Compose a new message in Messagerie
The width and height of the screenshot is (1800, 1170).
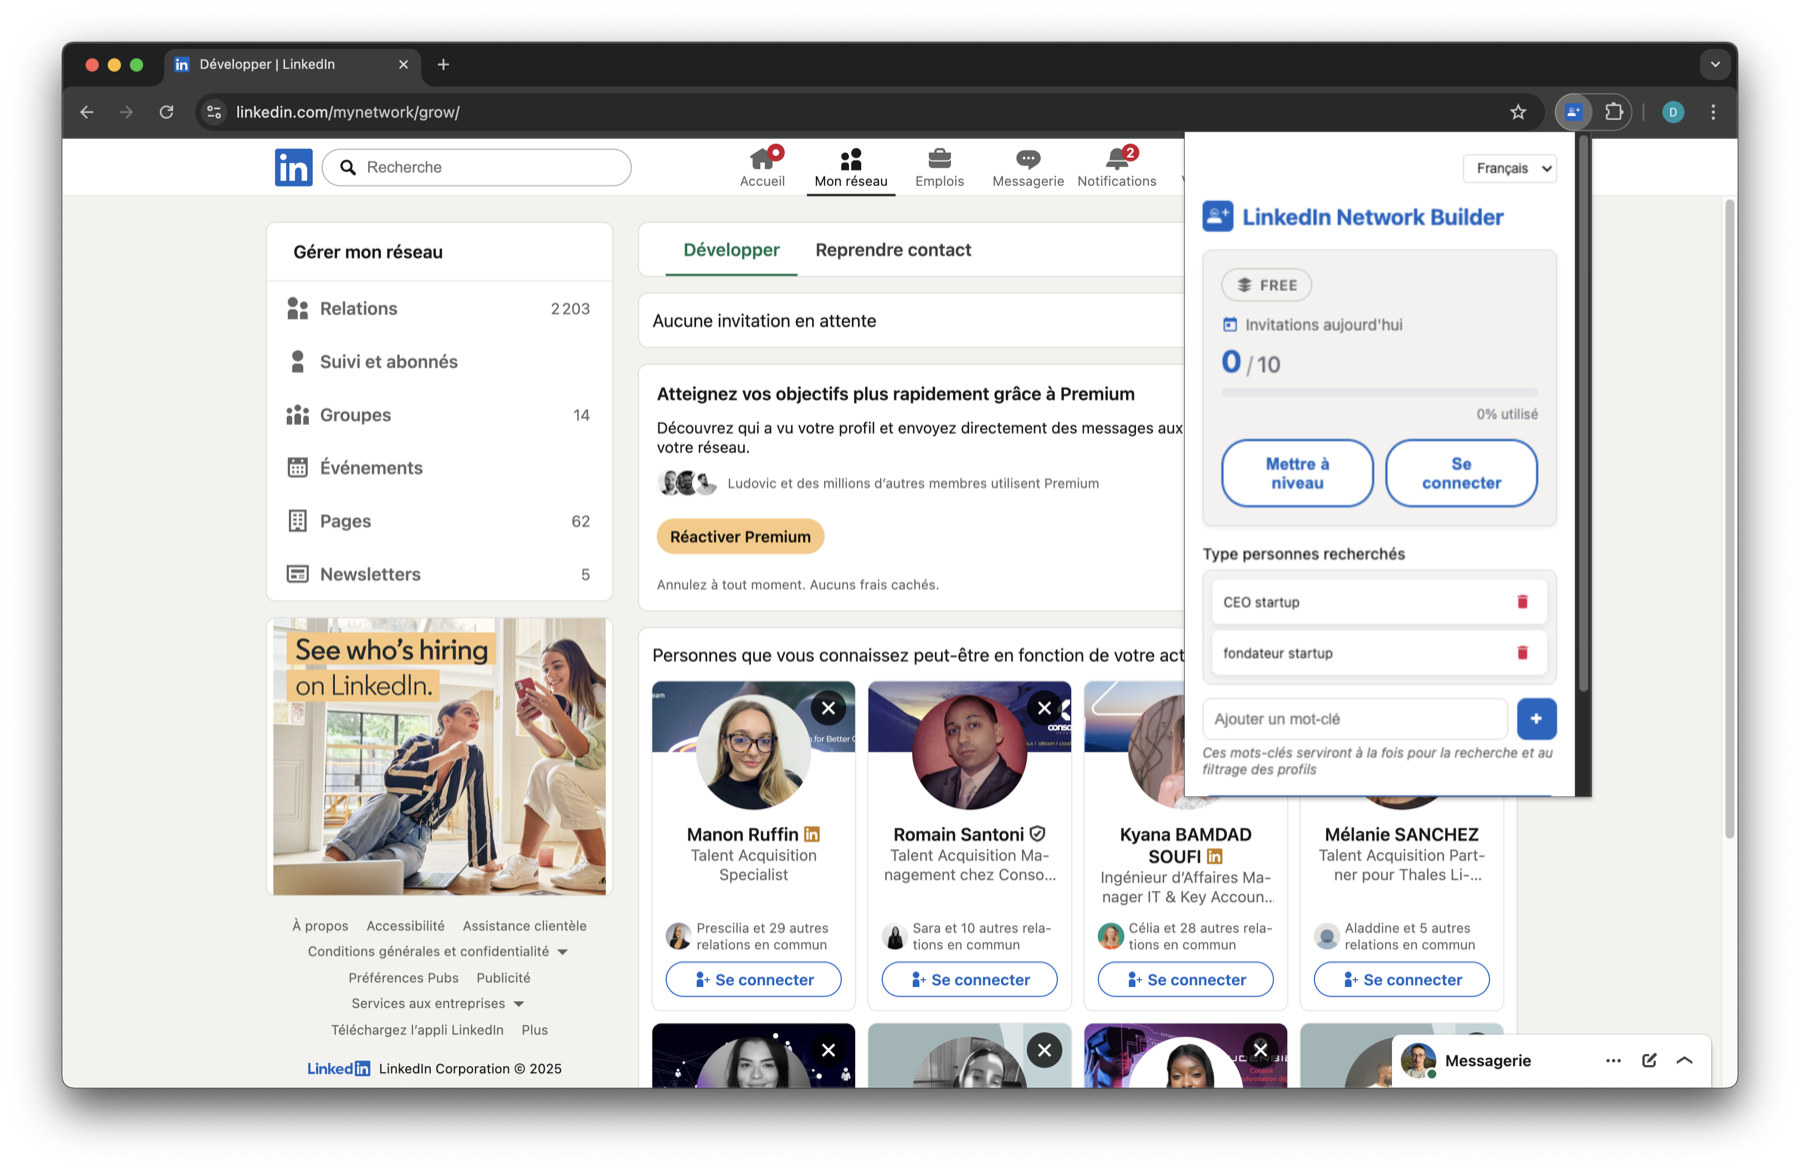point(1649,1061)
